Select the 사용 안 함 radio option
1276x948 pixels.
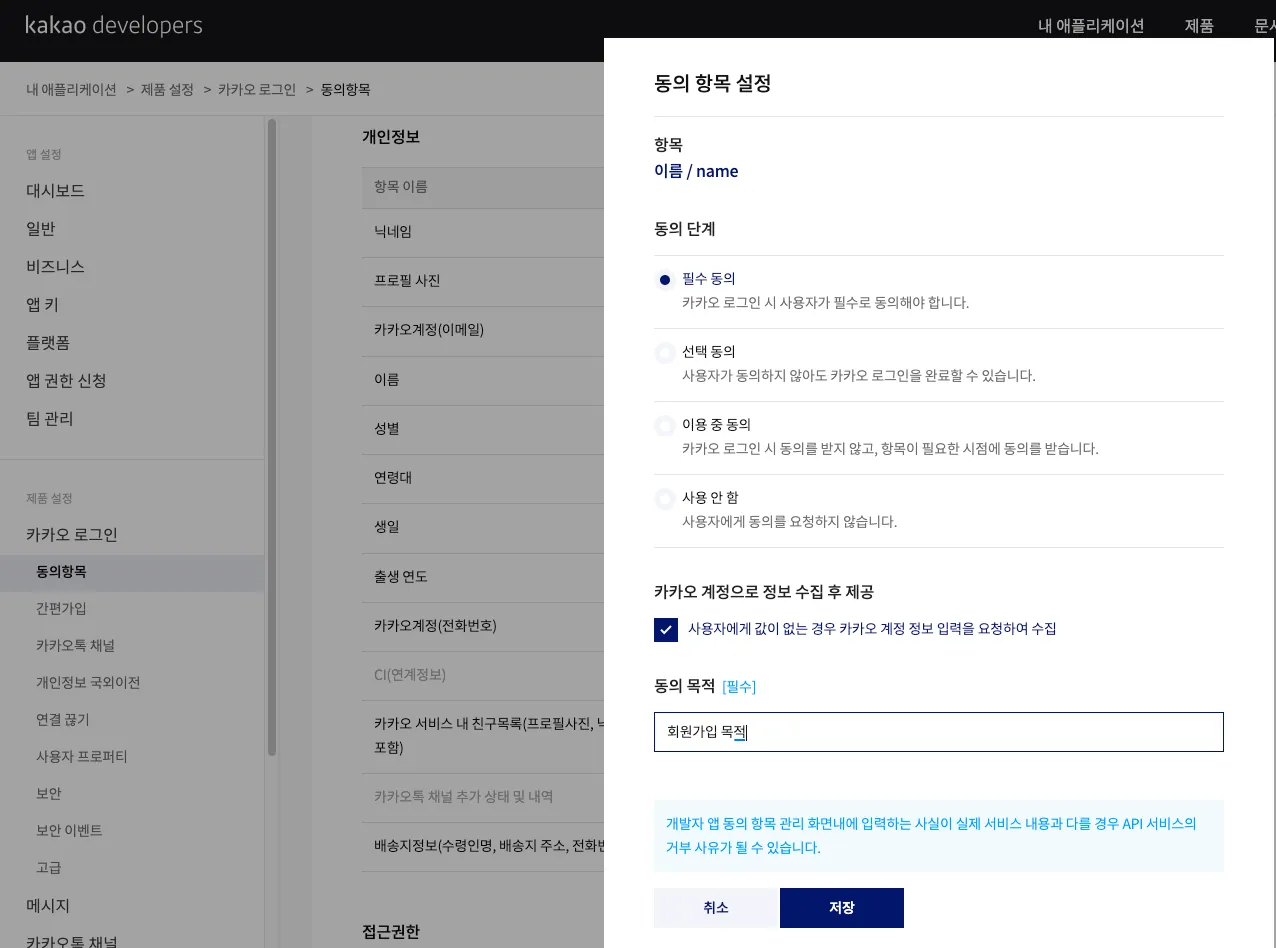click(x=665, y=499)
